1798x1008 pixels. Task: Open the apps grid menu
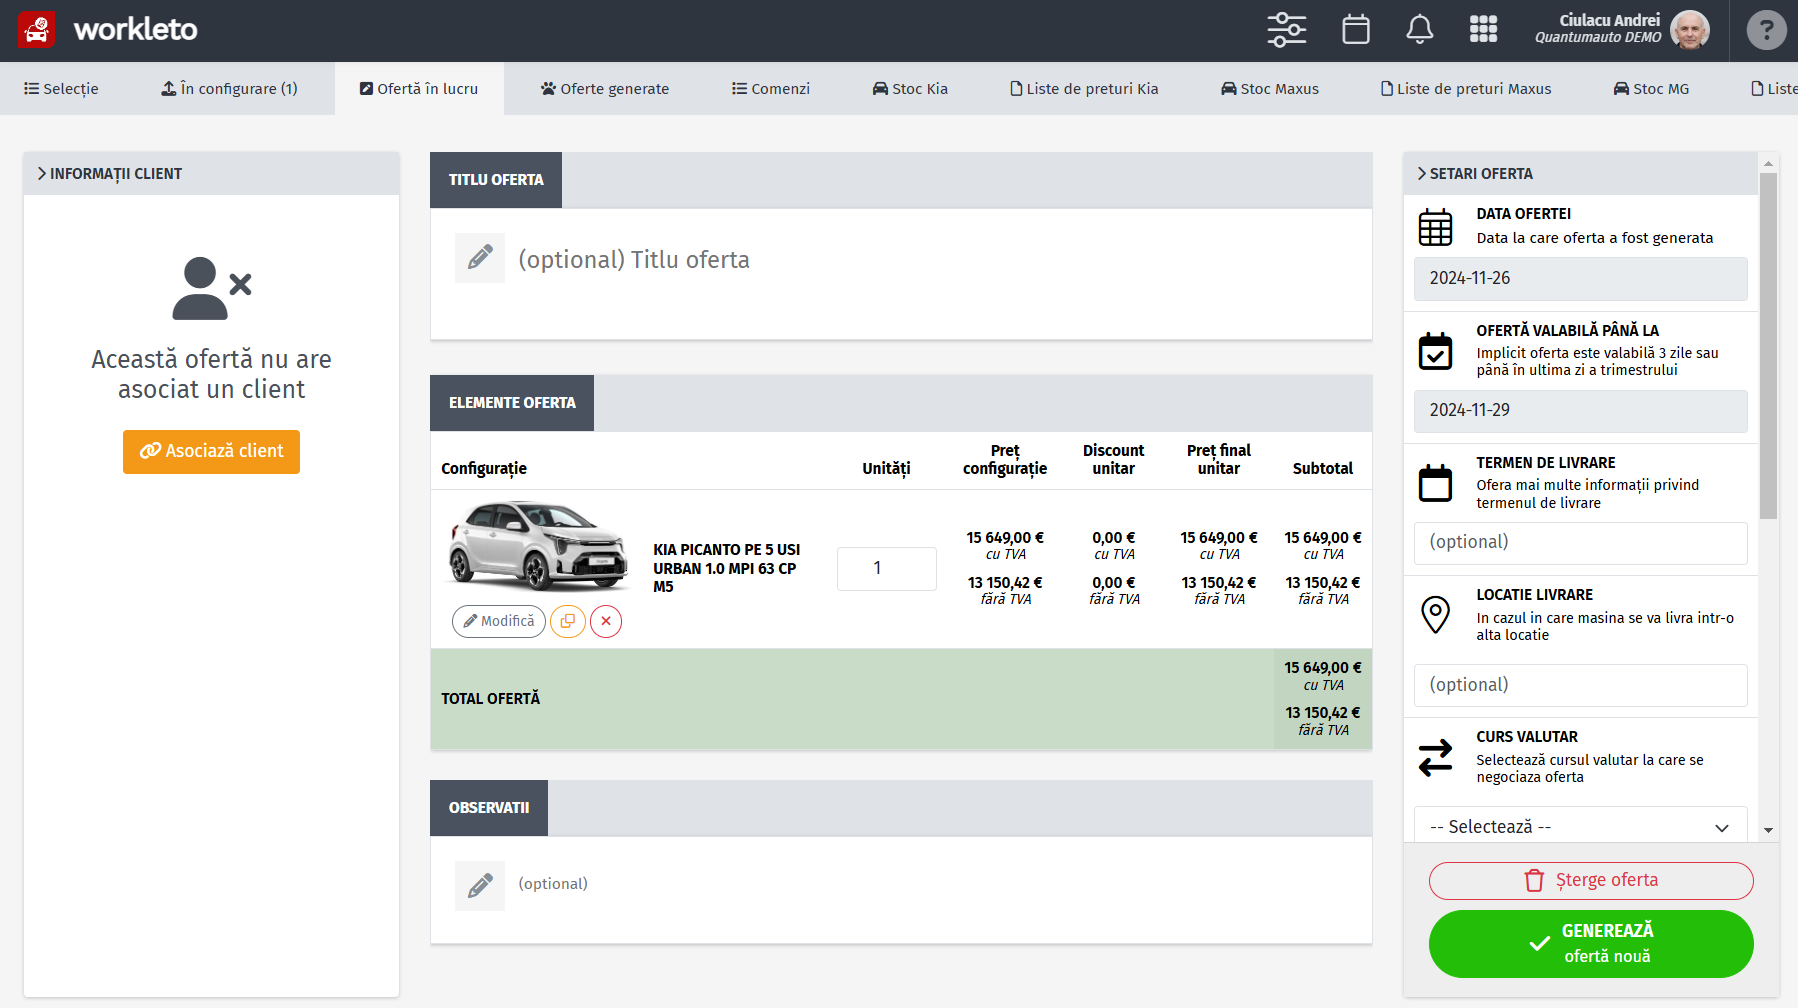[1484, 30]
